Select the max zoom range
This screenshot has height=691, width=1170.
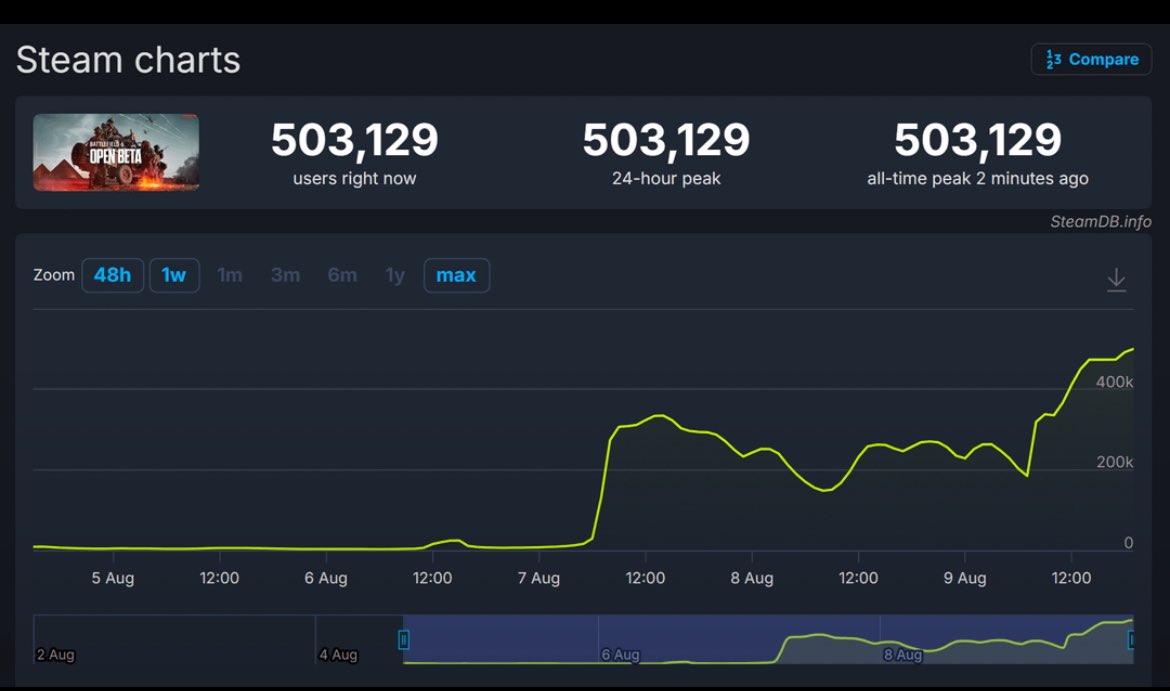pos(456,275)
